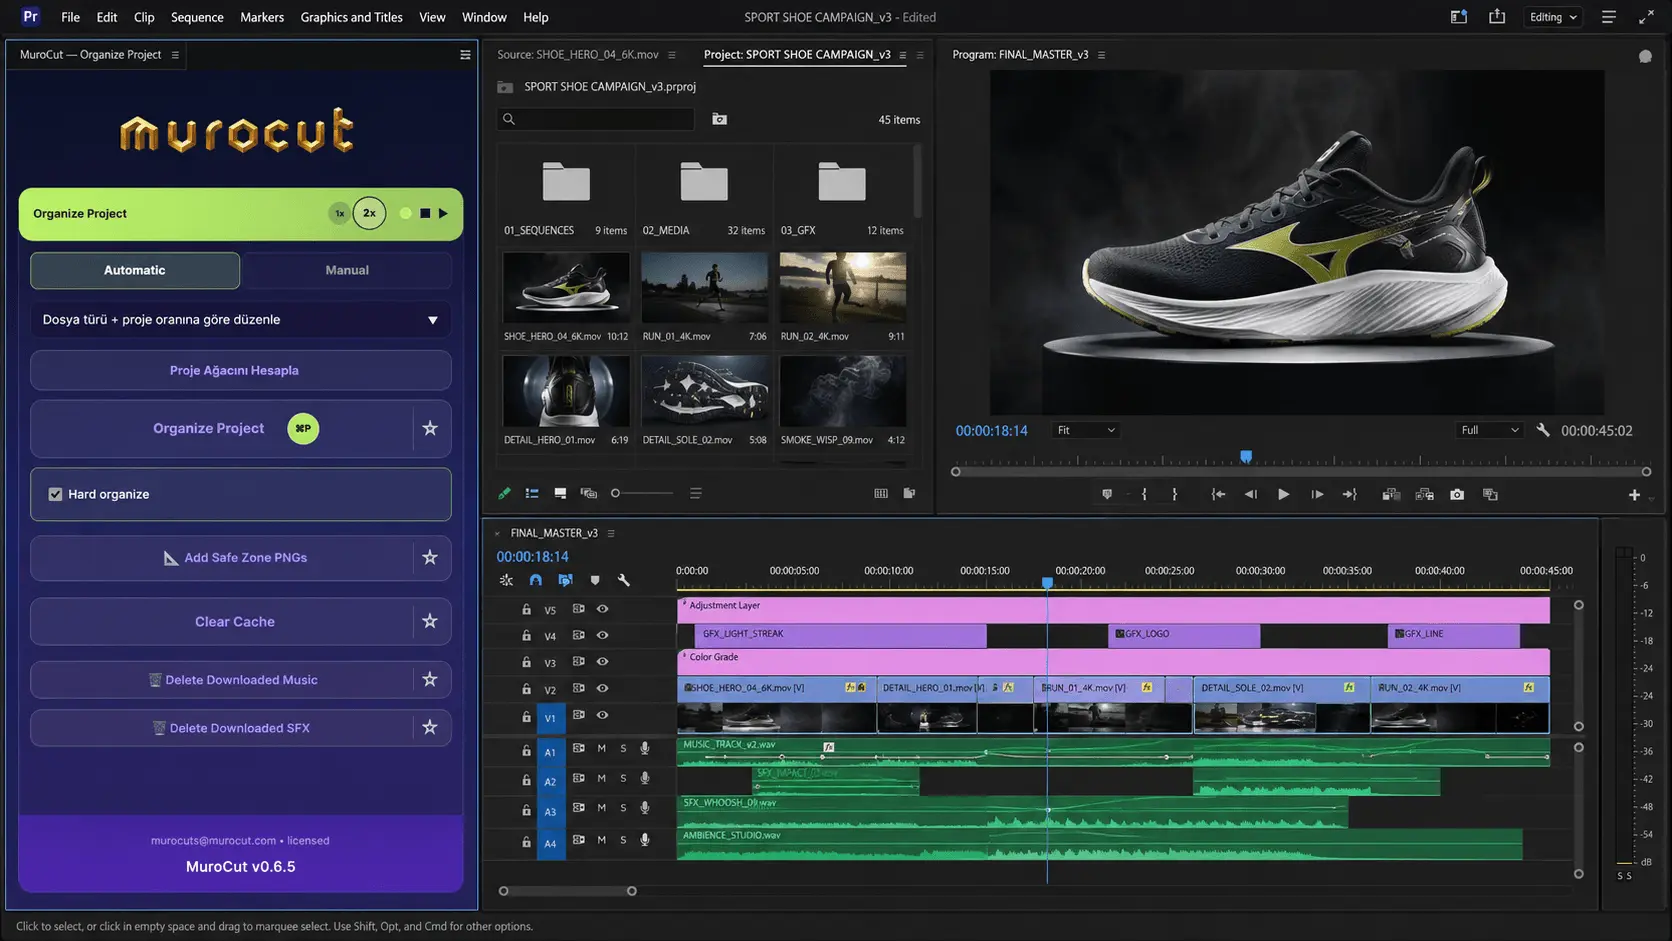1672x941 pixels.
Task: Click the Go to In point icon
Action: (x=1218, y=494)
